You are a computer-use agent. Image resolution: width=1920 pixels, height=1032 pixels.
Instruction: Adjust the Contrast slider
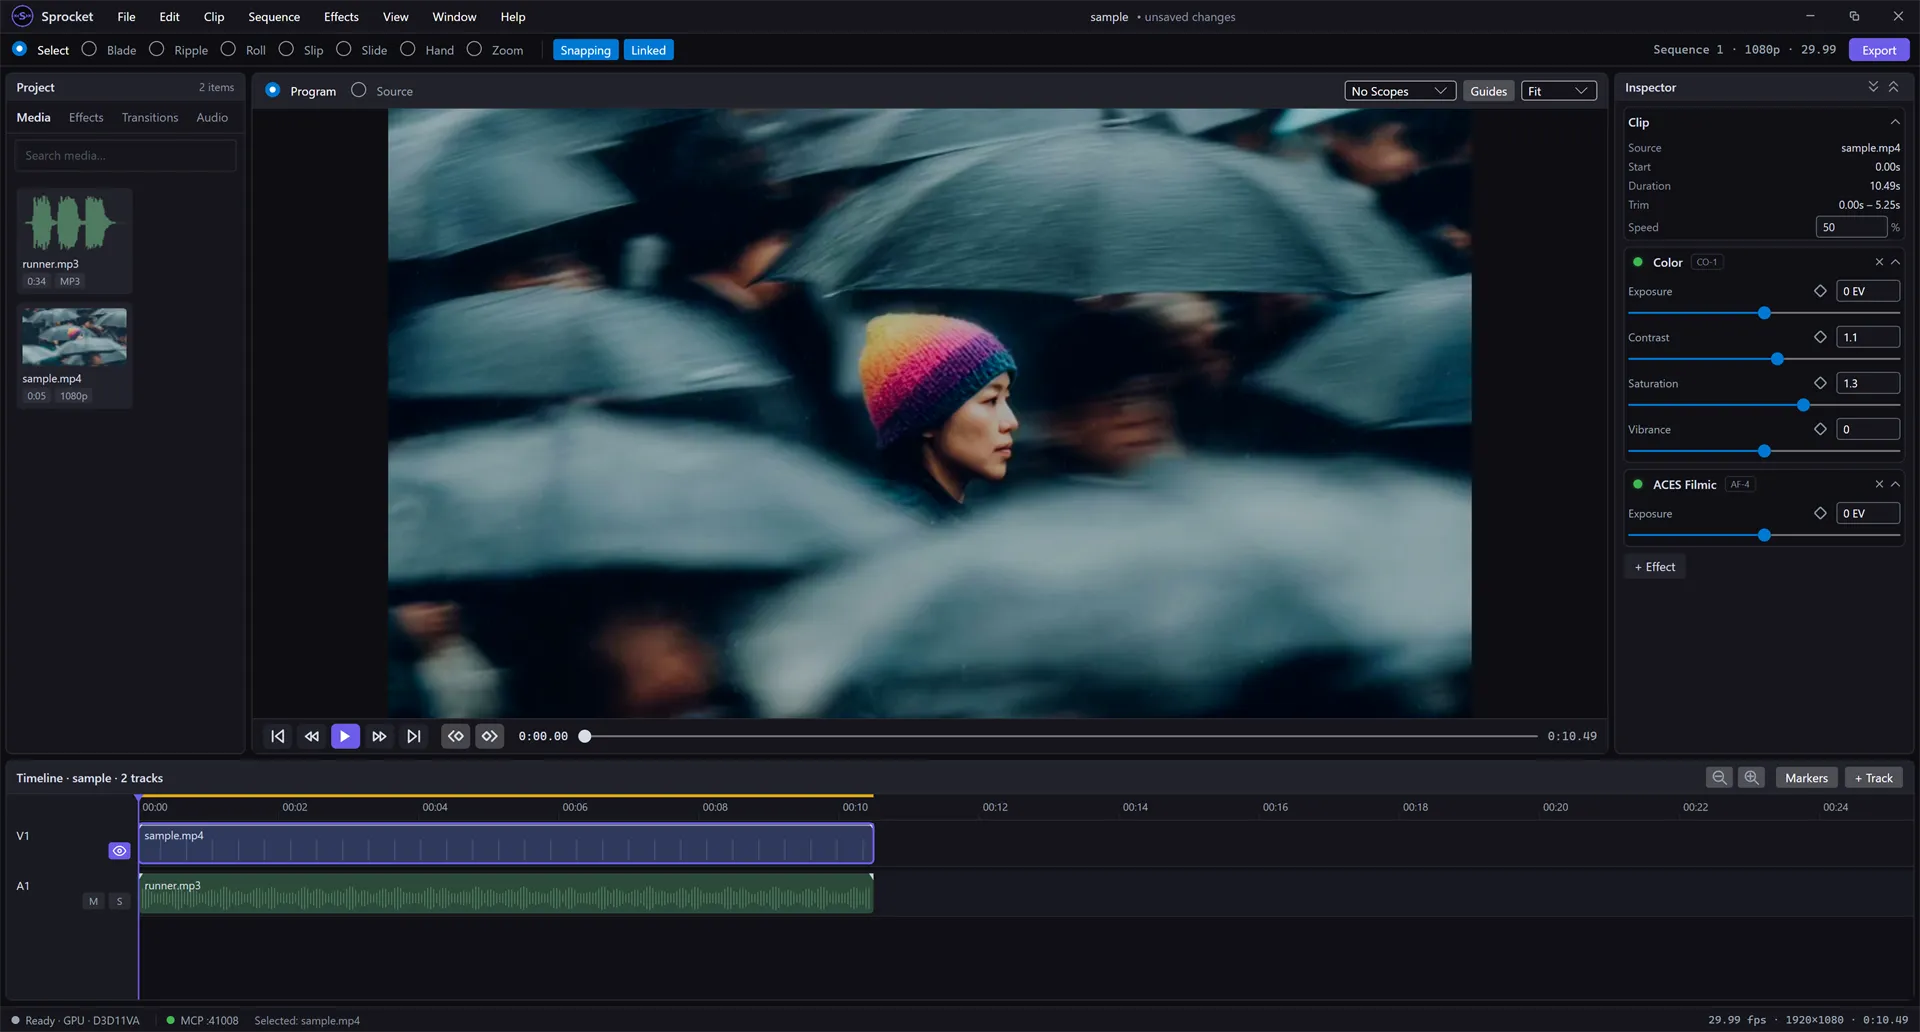click(1777, 359)
